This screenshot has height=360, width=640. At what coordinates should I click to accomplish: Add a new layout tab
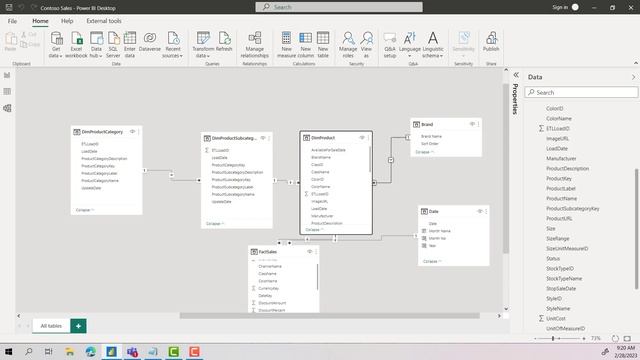[78, 326]
